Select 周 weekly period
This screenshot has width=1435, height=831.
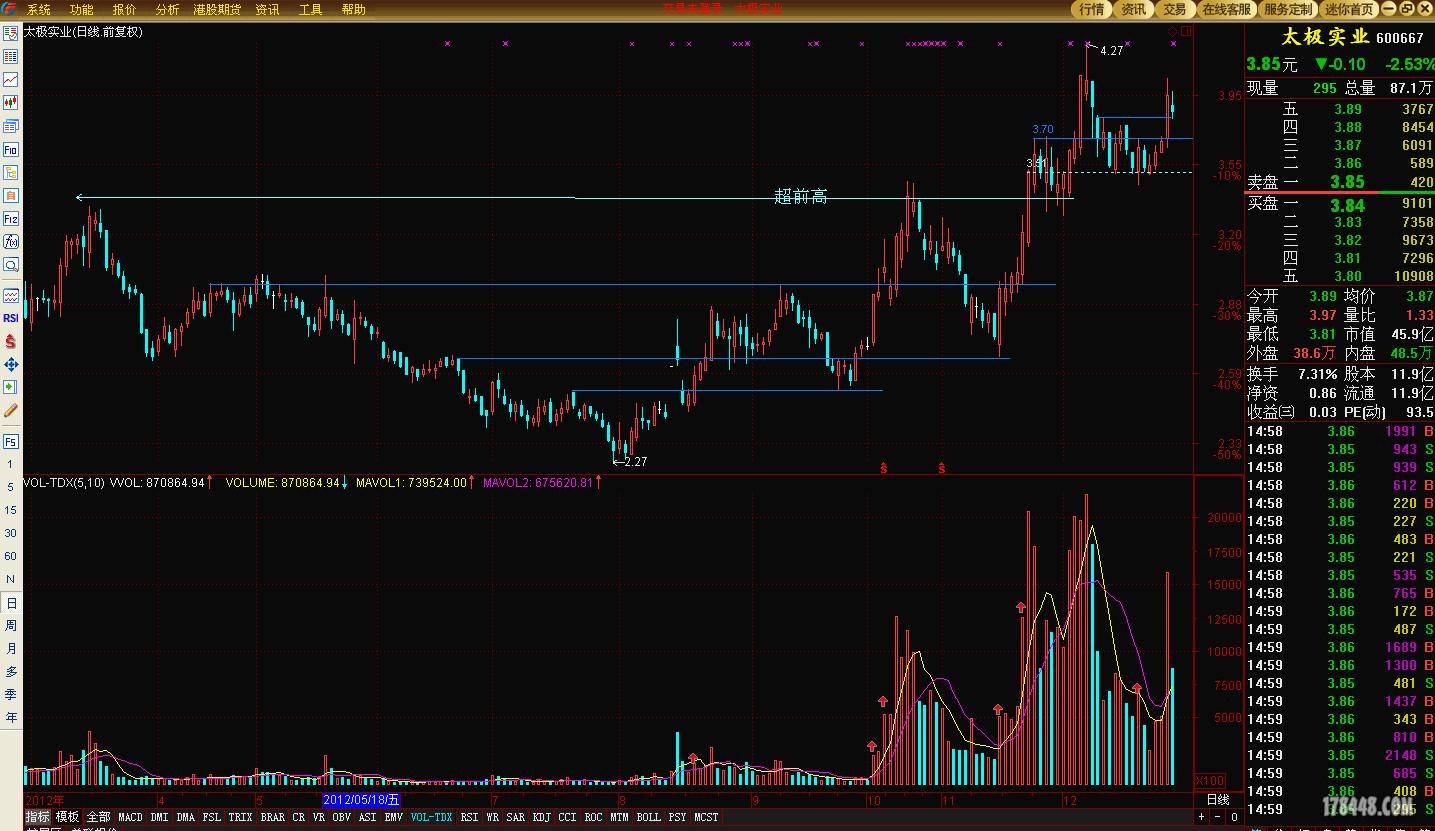click(11, 625)
